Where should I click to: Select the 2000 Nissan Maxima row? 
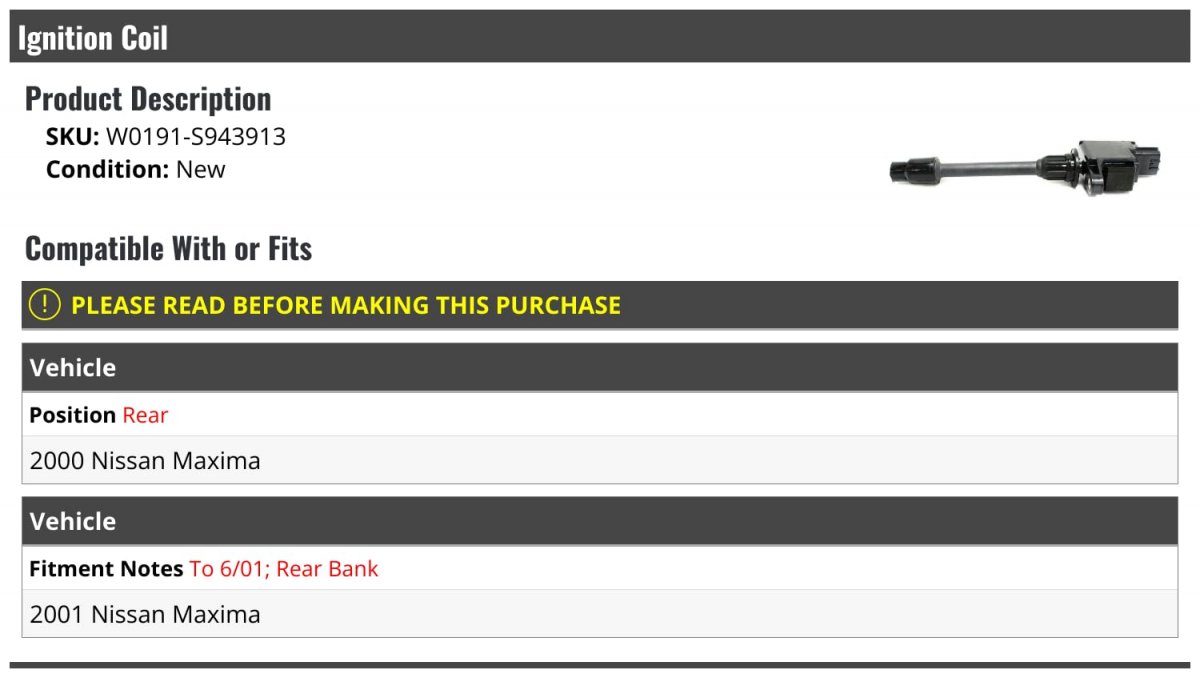pos(145,461)
